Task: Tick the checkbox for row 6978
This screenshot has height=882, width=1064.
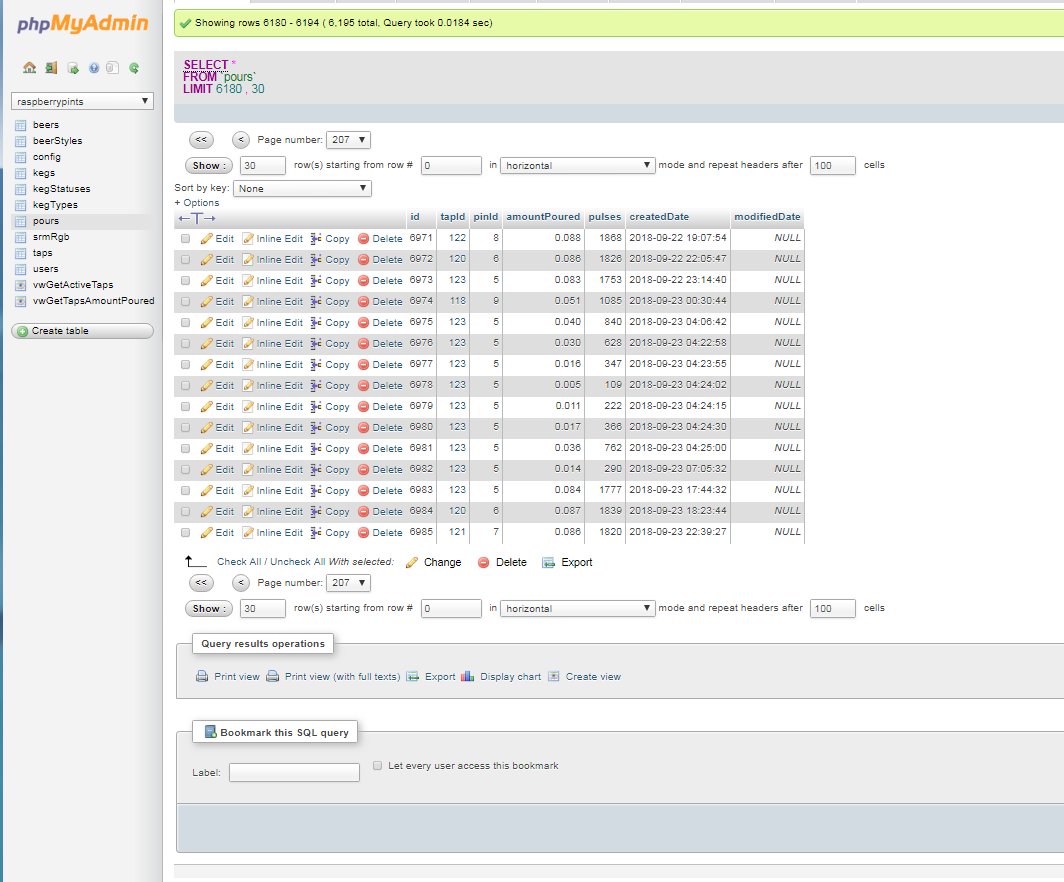Action: [x=185, y=386]
